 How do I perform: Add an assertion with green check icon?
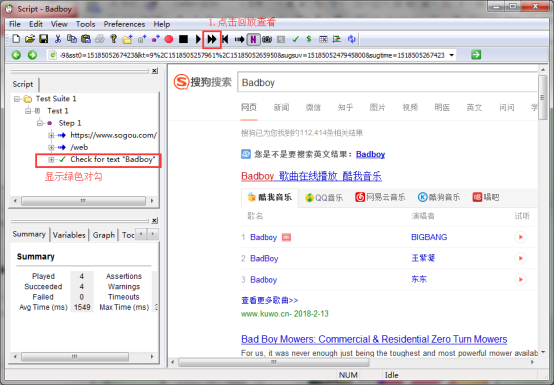tap(295, 39)
